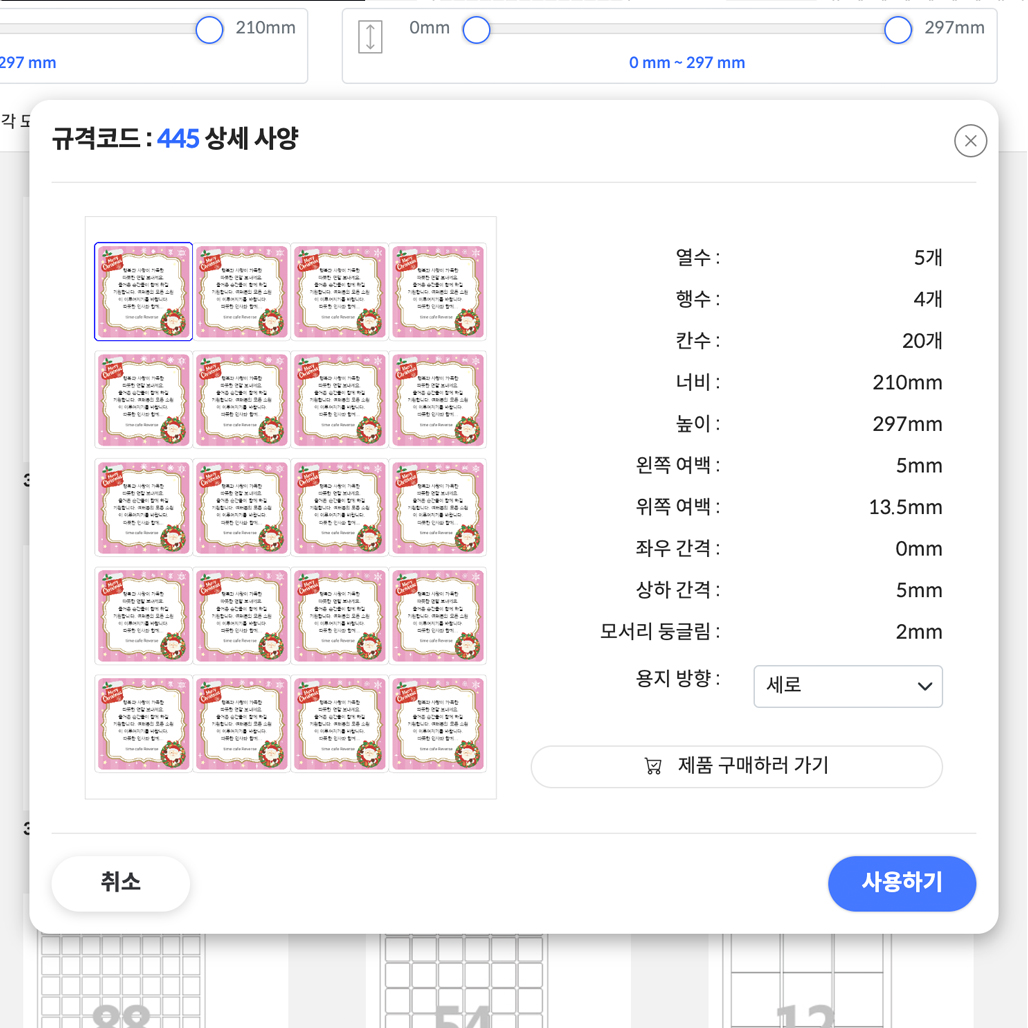Select the highlighted first label in preview

[144, 292]
